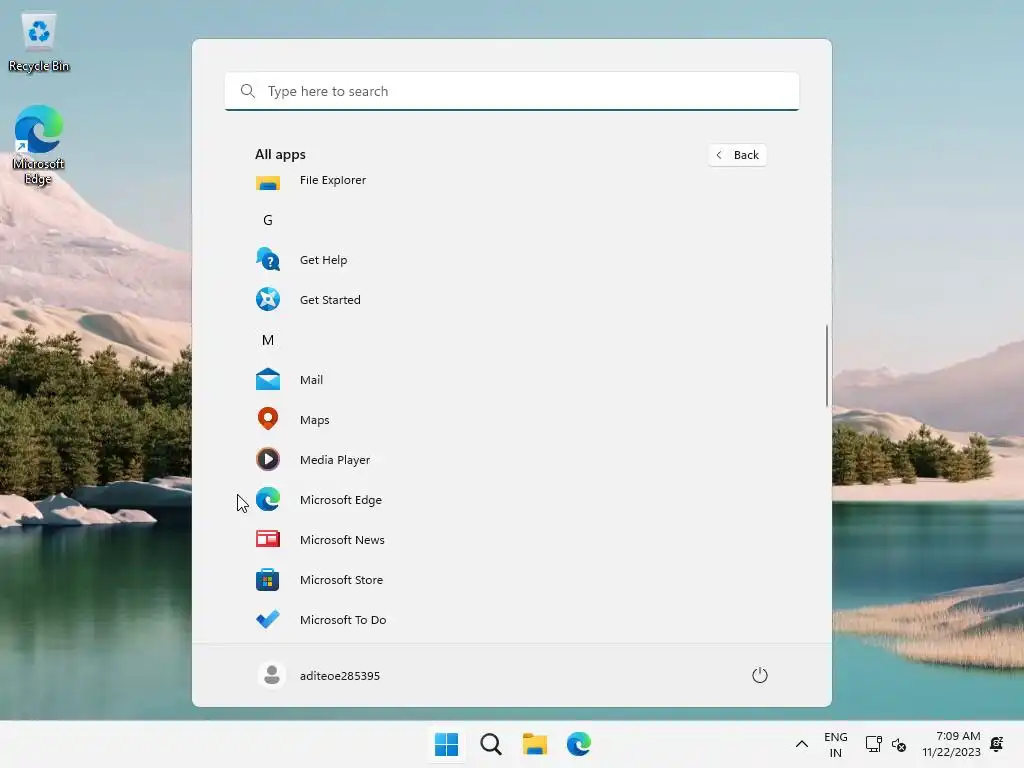This screenshot has height=768, width=1024.
Task: Click the power button icon
Action: click(x=760, y=675)
